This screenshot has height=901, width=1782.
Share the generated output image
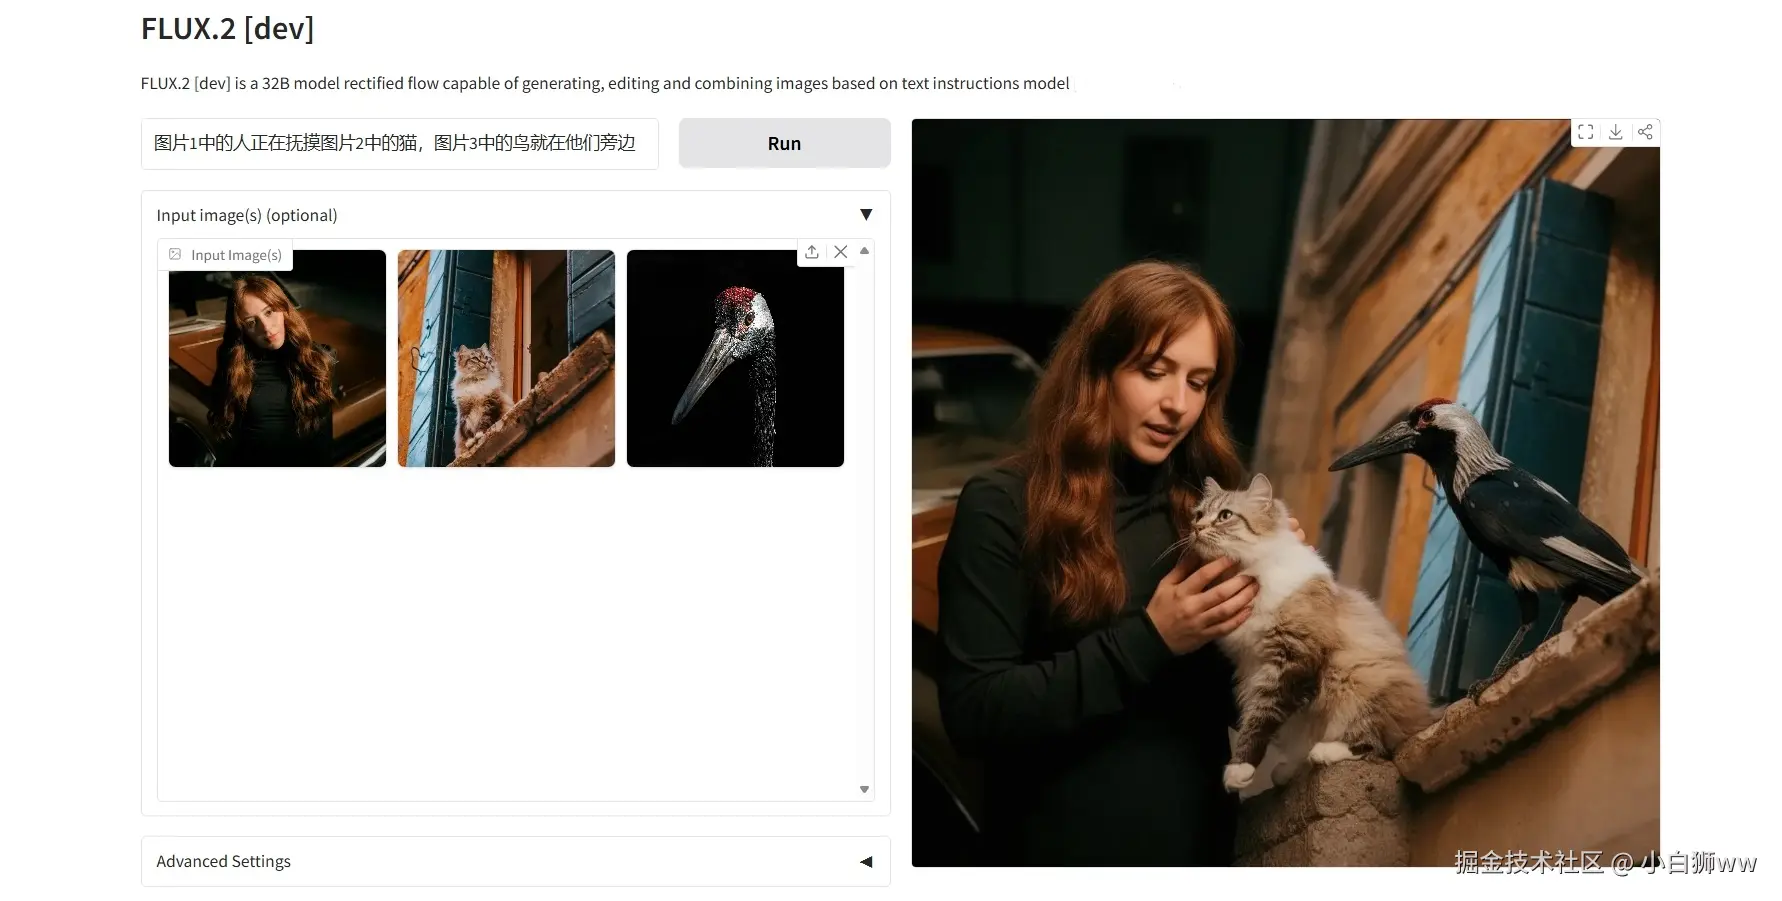[1645, 132]
